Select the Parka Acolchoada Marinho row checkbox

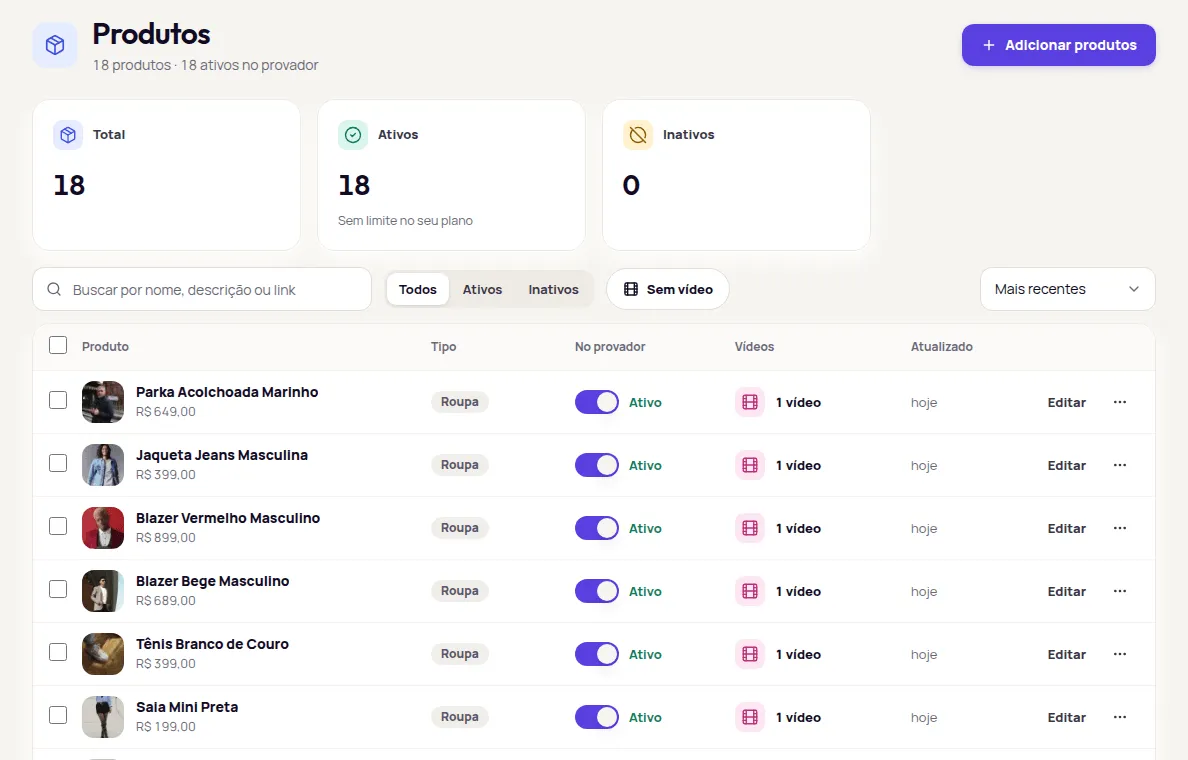[x=58, y=400]
